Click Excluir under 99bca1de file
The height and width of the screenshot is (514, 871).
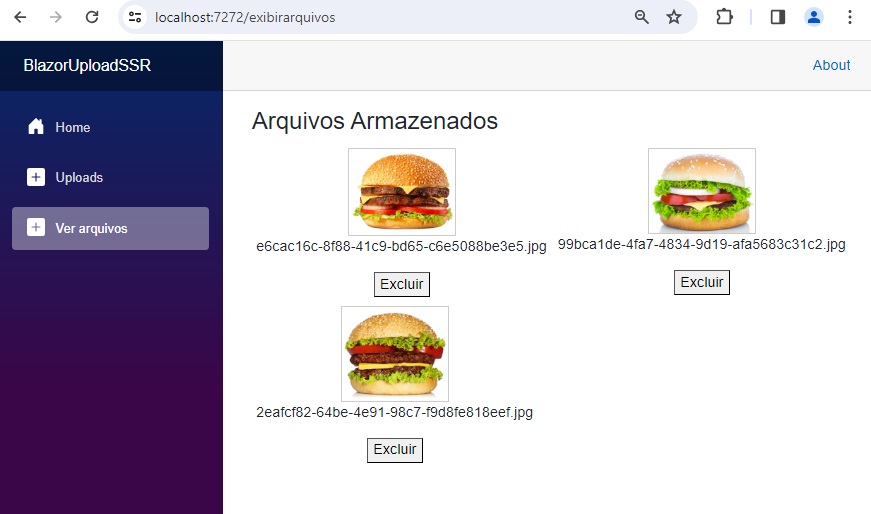(x=702, y=282)
